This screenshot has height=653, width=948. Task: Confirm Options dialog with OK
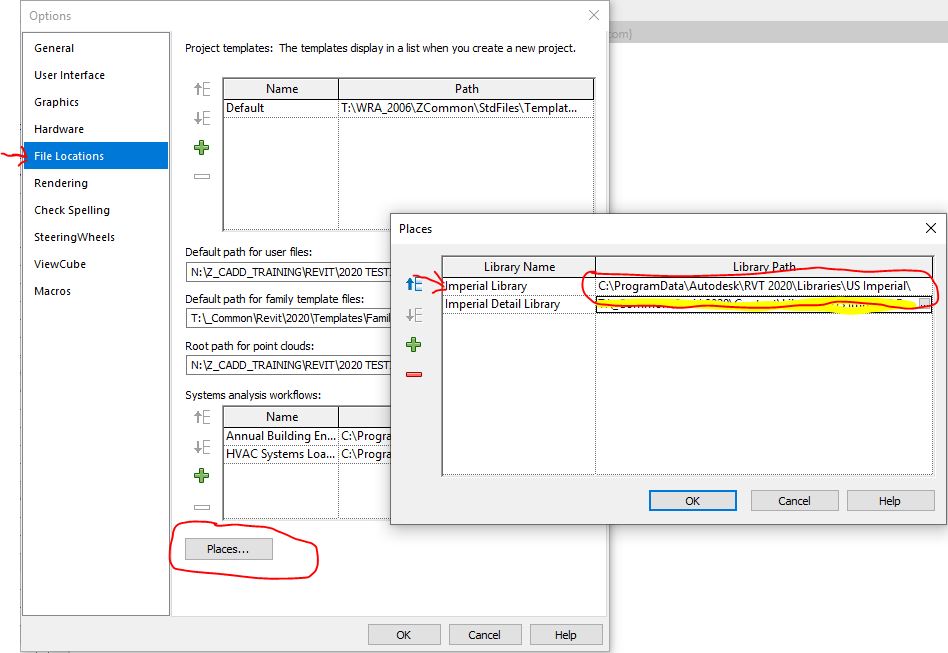pyautogui.click(x=404, y=635)
